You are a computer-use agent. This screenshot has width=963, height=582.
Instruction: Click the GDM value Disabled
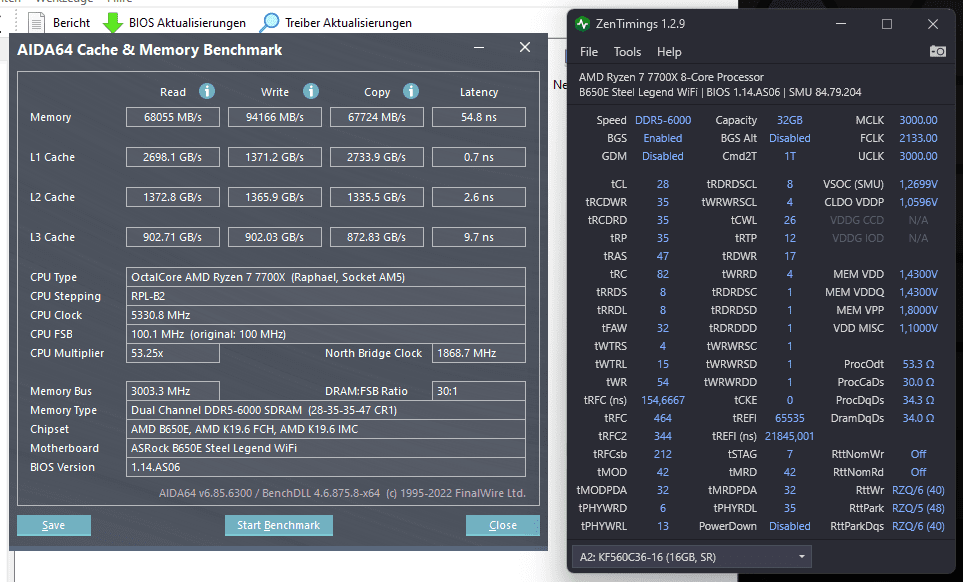(663, 156)
